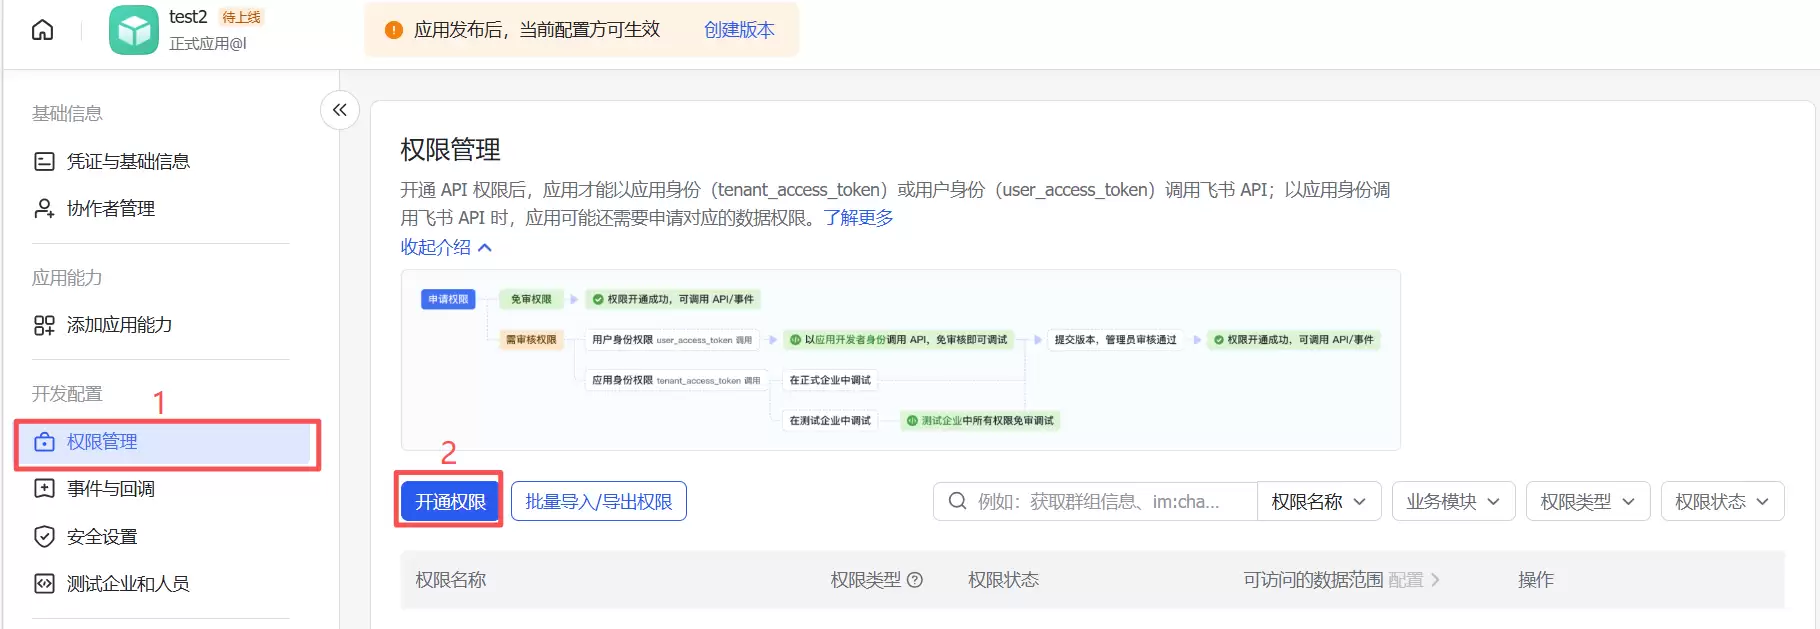The height and width of the screenshot is (629, 1820).
Task: Click the 测试企业和人员 code icon
Action: pyautogui.click(x=44, y=584)
